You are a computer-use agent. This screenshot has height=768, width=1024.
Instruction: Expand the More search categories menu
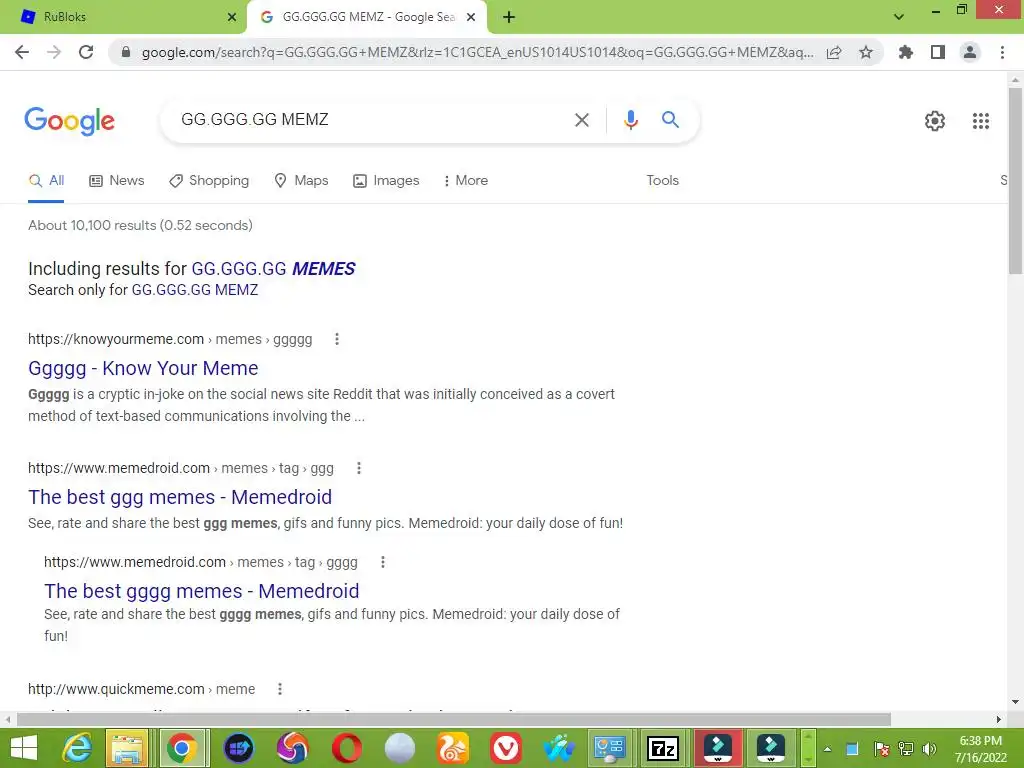tap(465, 181)
